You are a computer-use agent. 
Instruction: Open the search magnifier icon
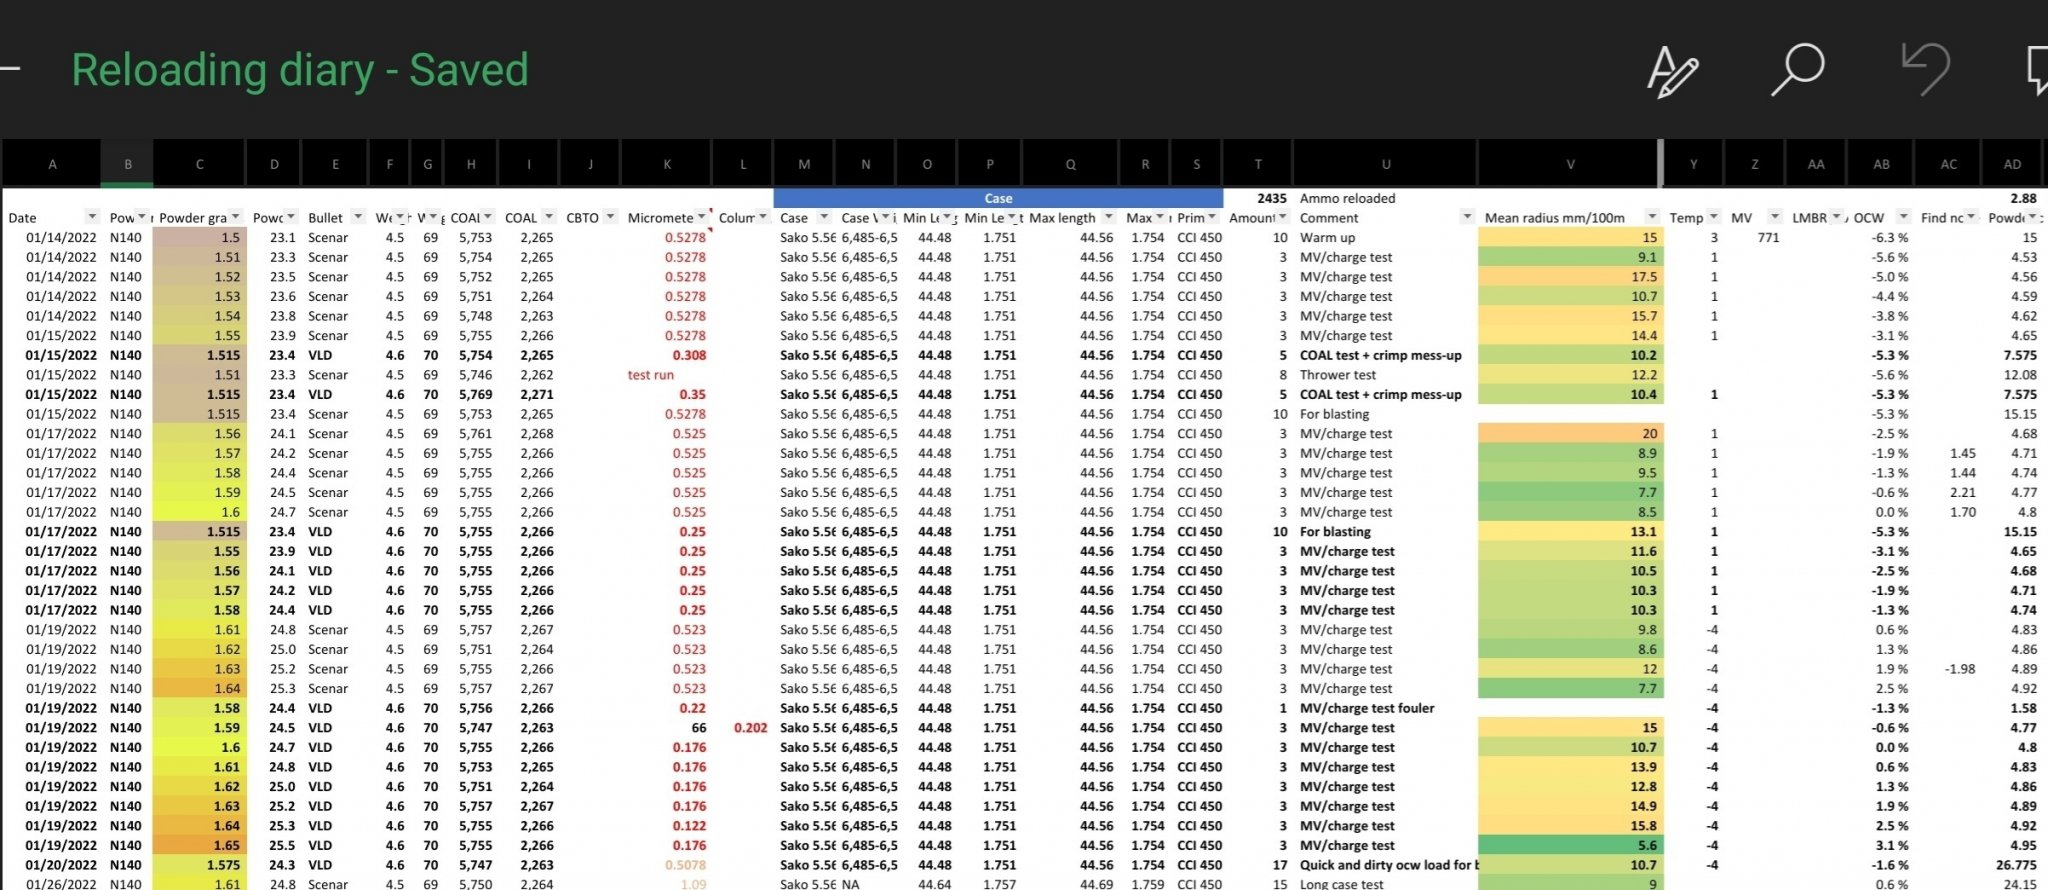[1797, 70]
